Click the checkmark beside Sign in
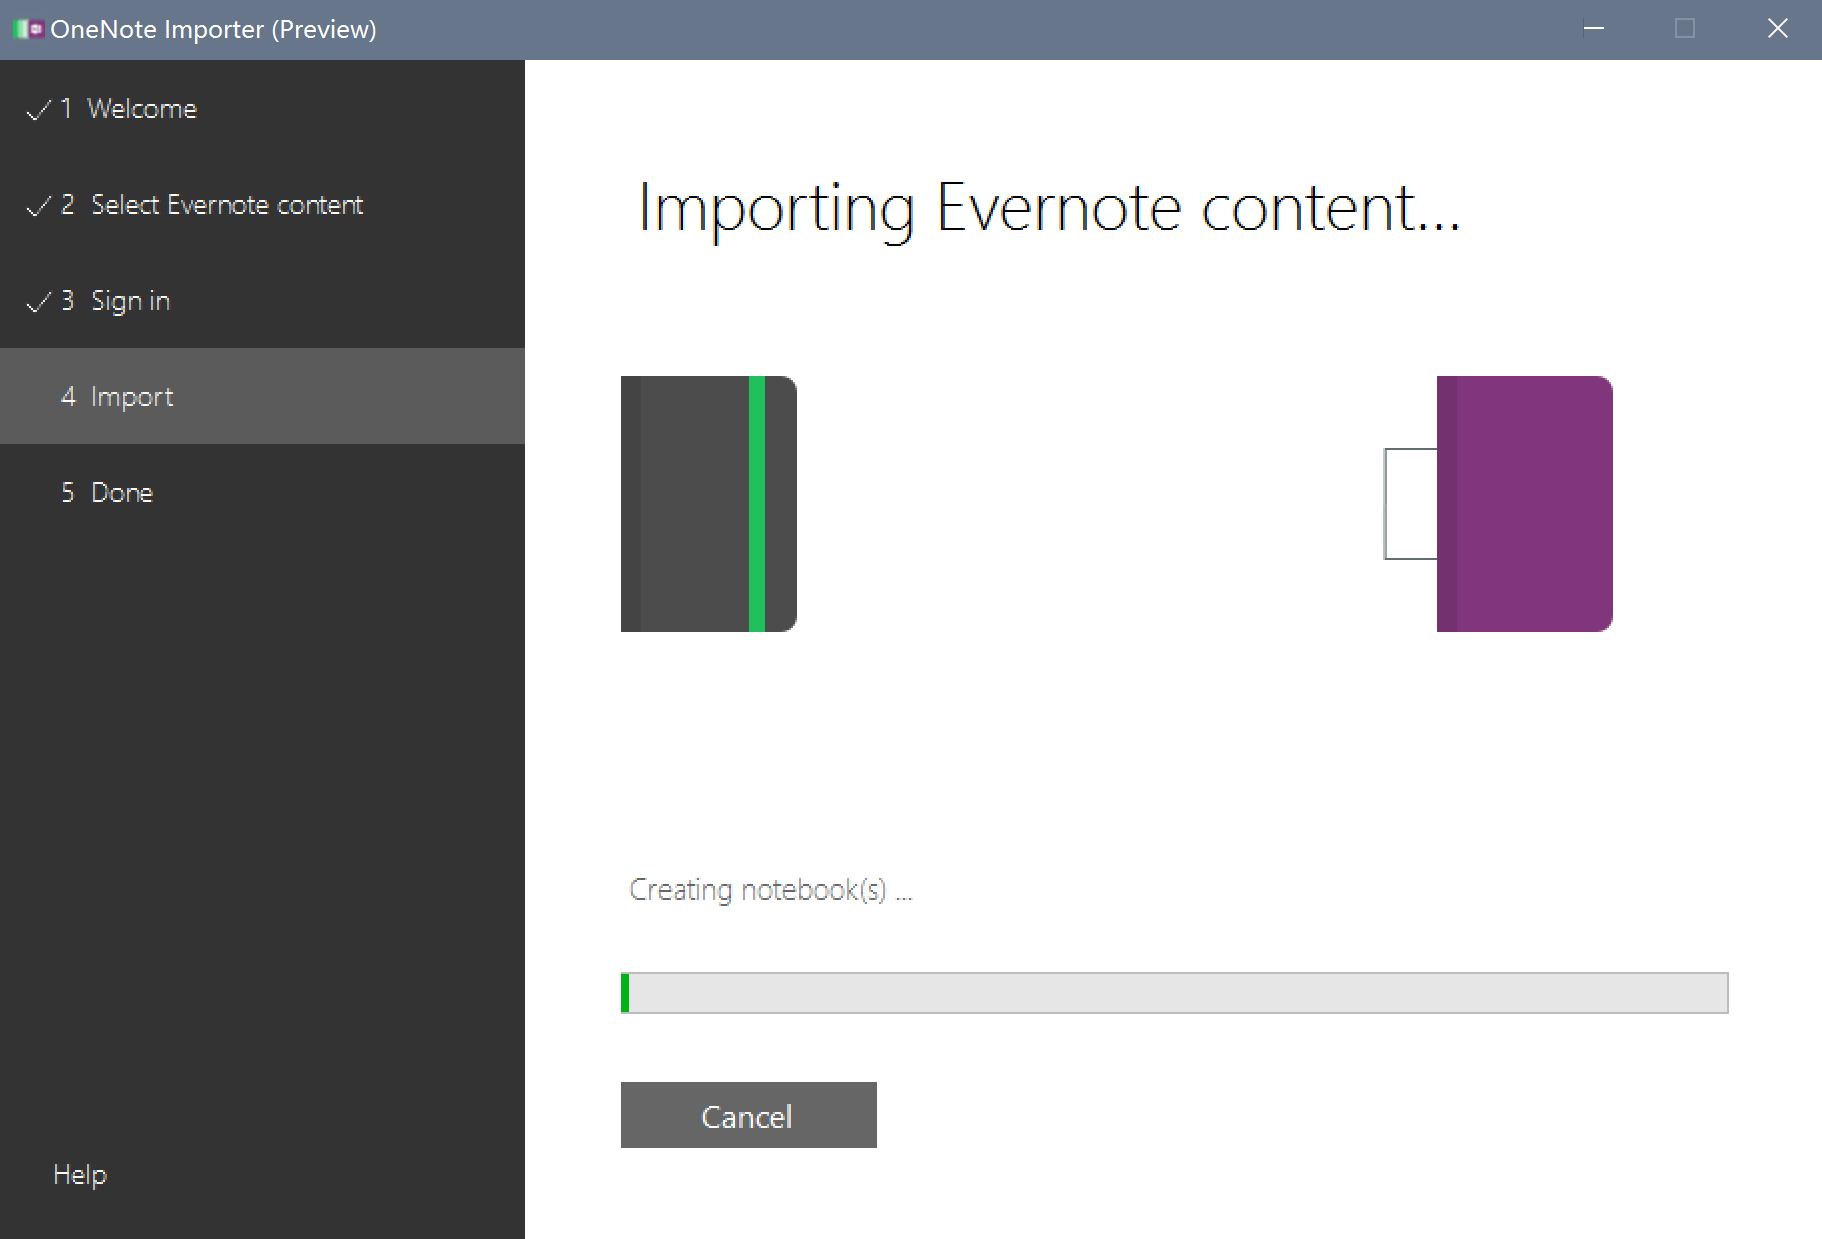The height and width of the screenshot is (1239, 1822). tap(38, 302)
